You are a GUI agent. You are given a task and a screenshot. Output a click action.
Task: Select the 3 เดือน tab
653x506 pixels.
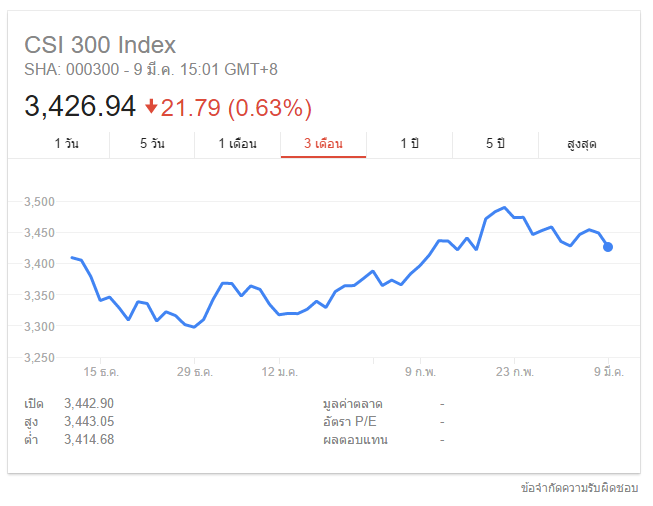tap(324, 144)
